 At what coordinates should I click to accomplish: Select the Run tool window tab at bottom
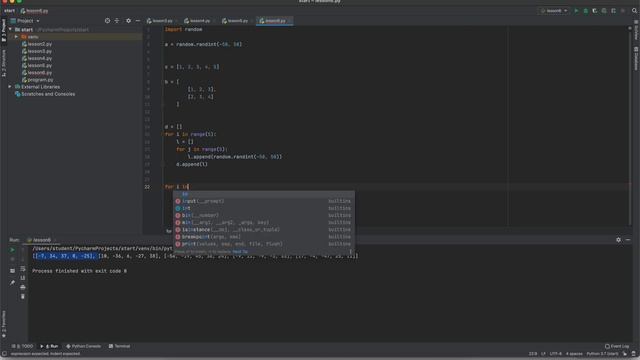click(x=49, y=346)
